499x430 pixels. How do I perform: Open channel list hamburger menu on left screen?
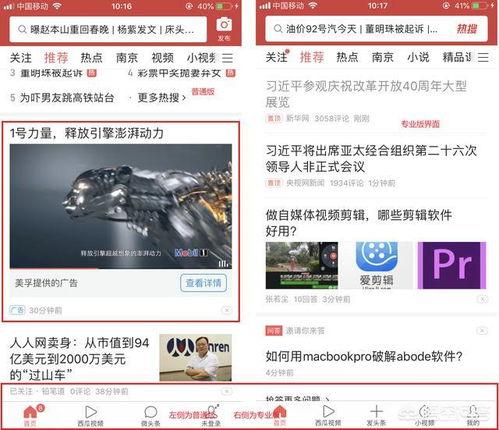[x=227, y=58]
